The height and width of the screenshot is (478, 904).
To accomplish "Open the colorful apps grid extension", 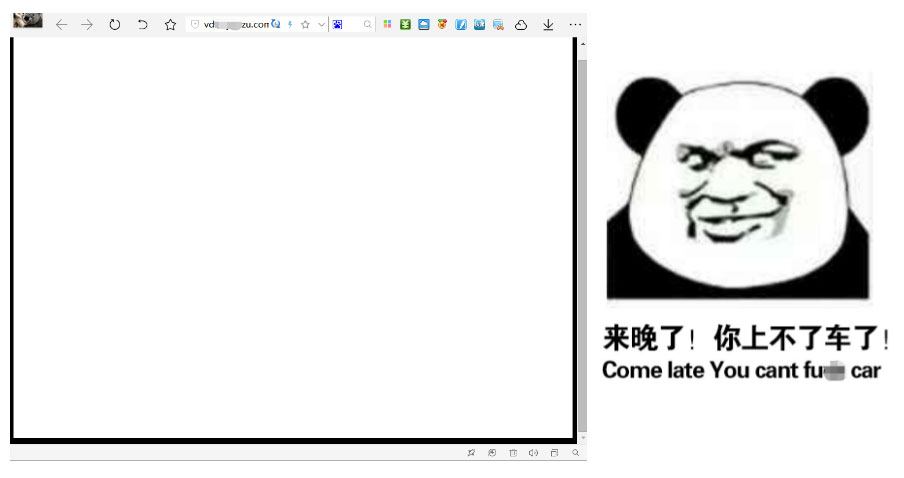I will point(387,24).
